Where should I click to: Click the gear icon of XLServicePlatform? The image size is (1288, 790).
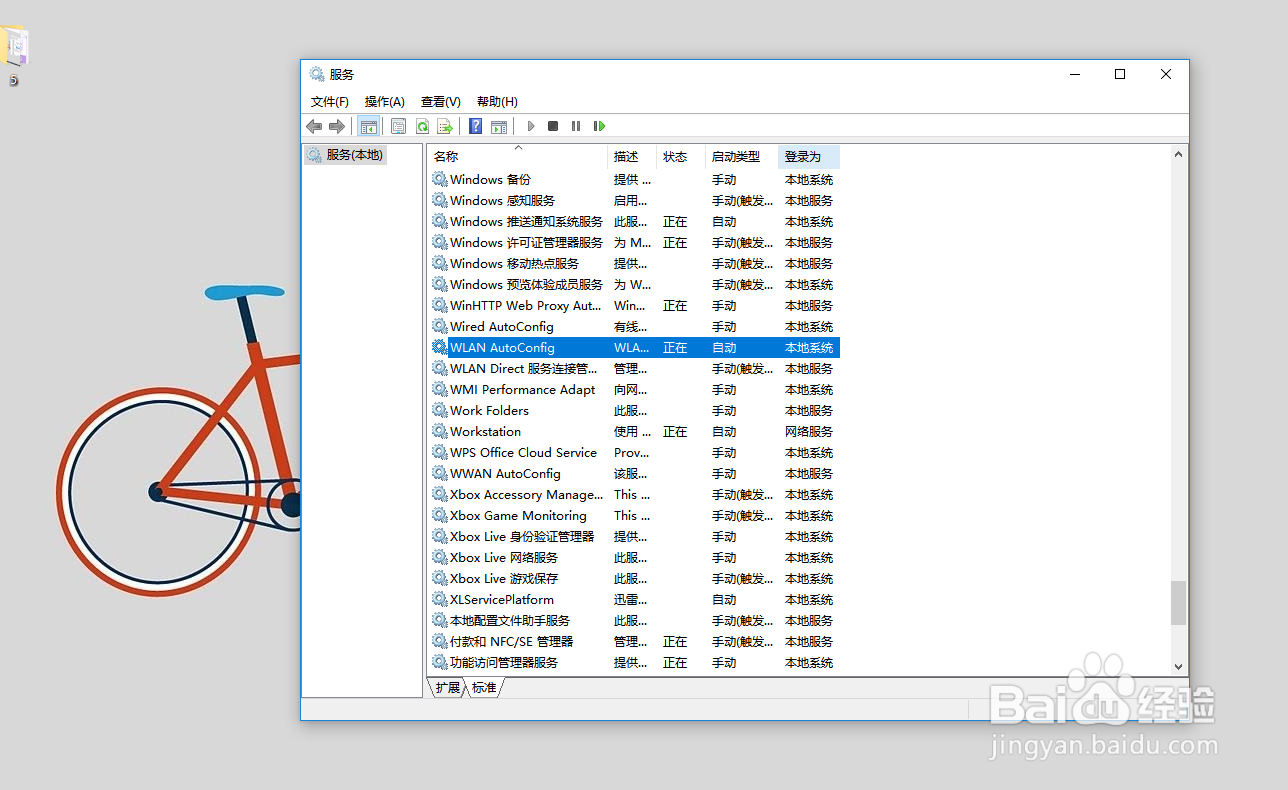point(439,599)
